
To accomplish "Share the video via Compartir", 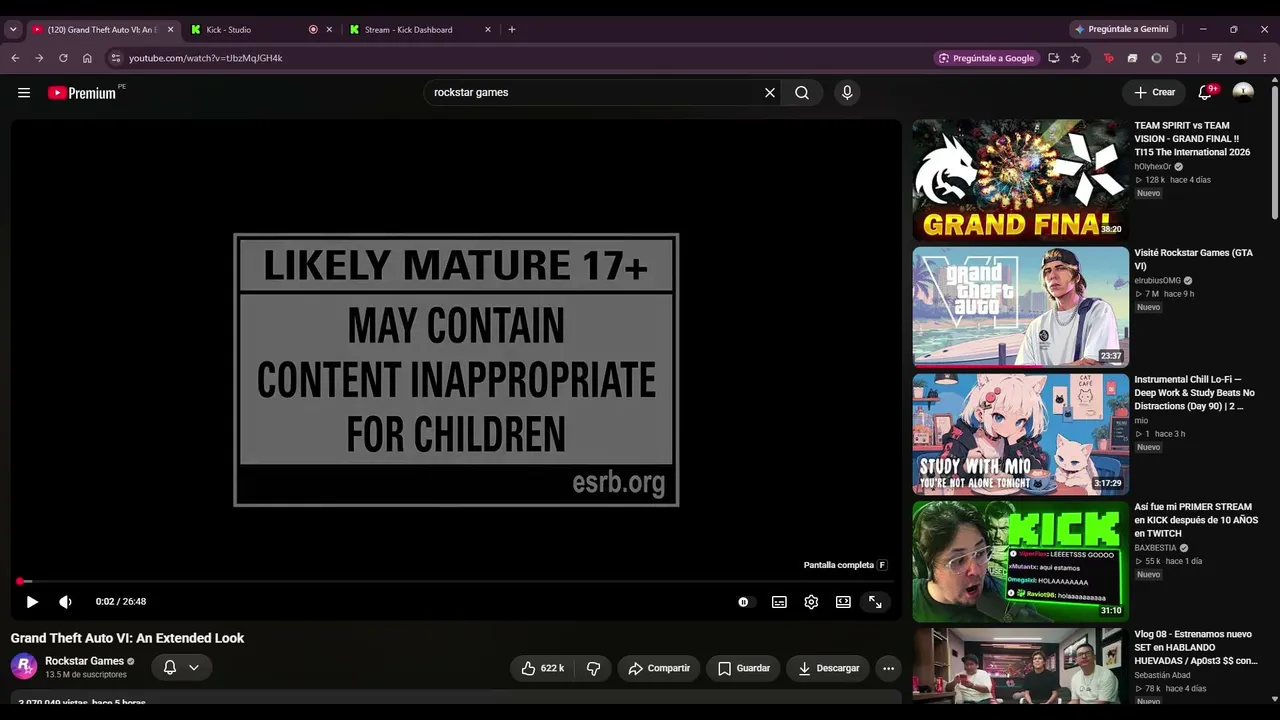I will 659,668.
